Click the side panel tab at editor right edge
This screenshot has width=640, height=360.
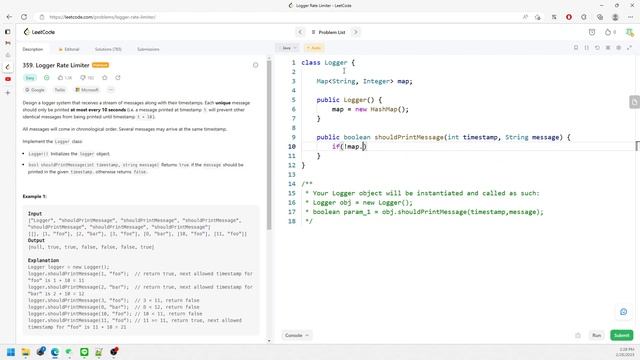pyautogui.click(x=634, y=102)
